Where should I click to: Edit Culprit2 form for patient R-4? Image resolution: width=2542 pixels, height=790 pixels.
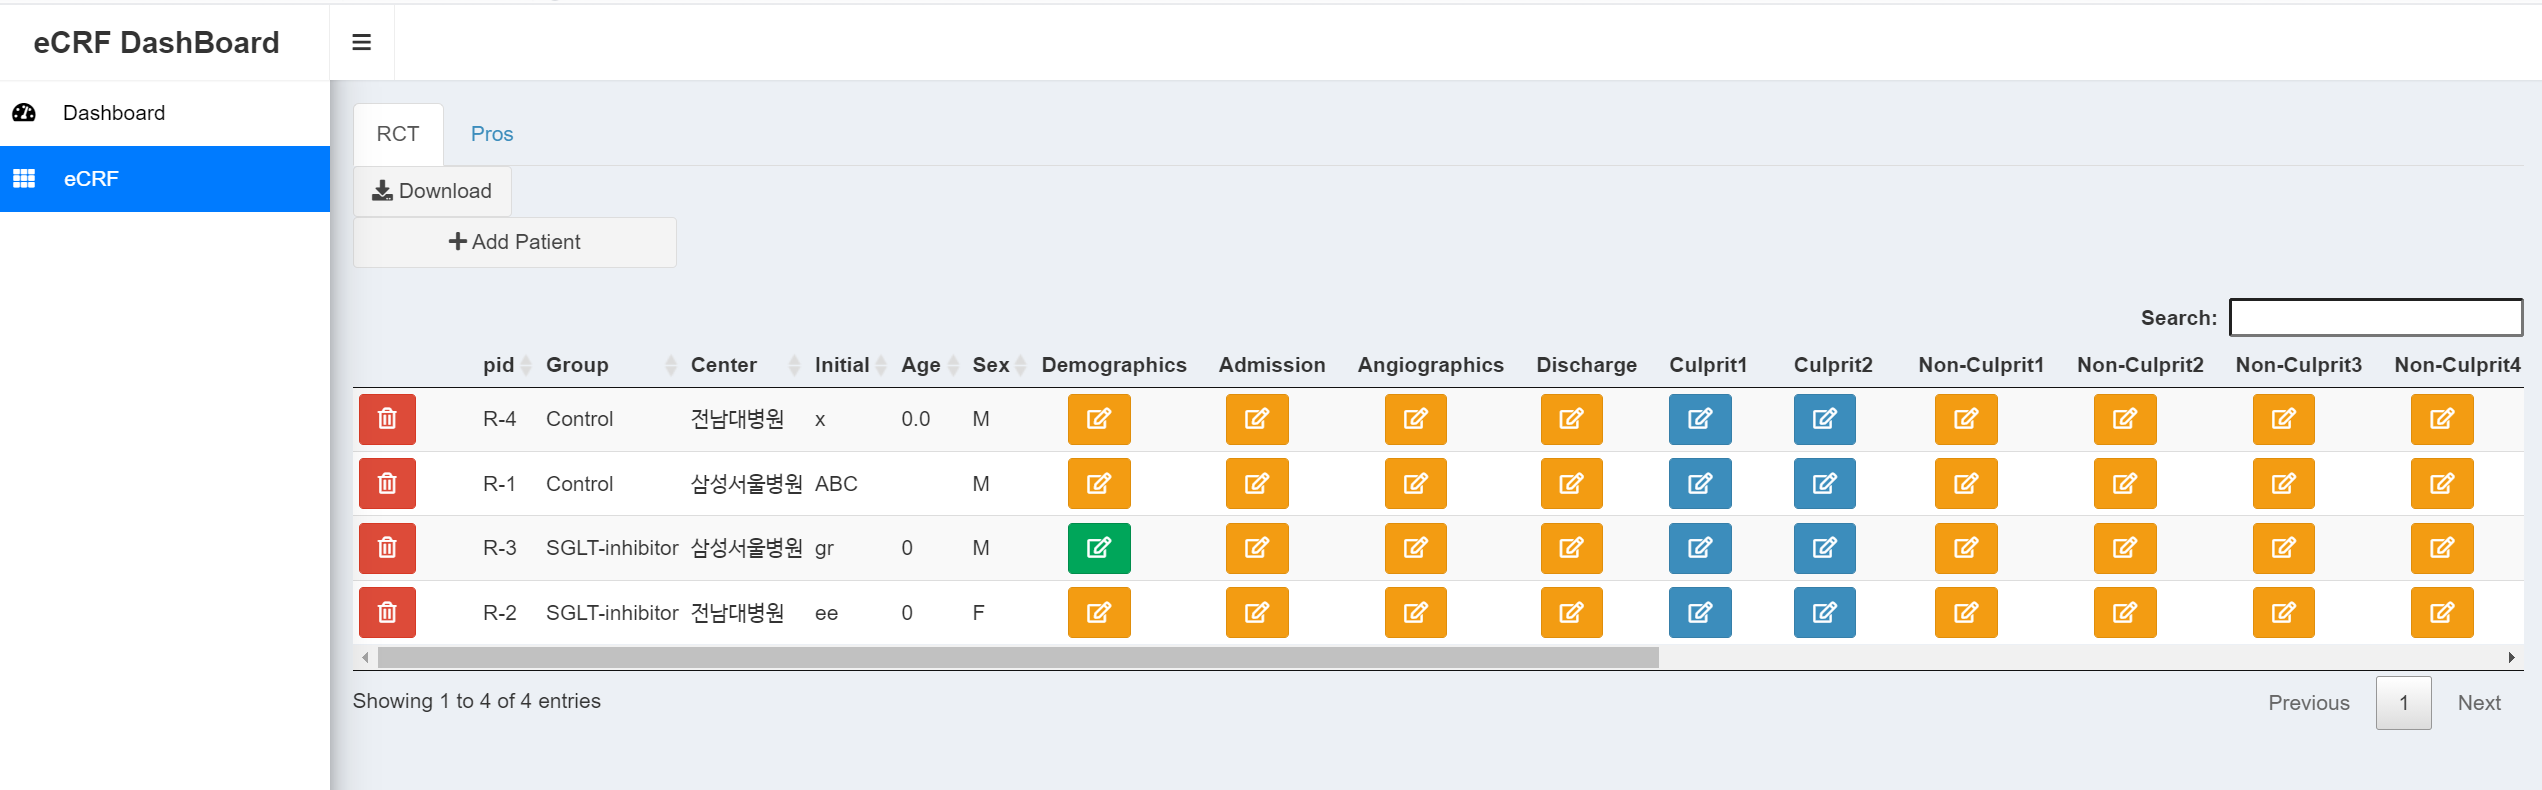[1824, 419]
